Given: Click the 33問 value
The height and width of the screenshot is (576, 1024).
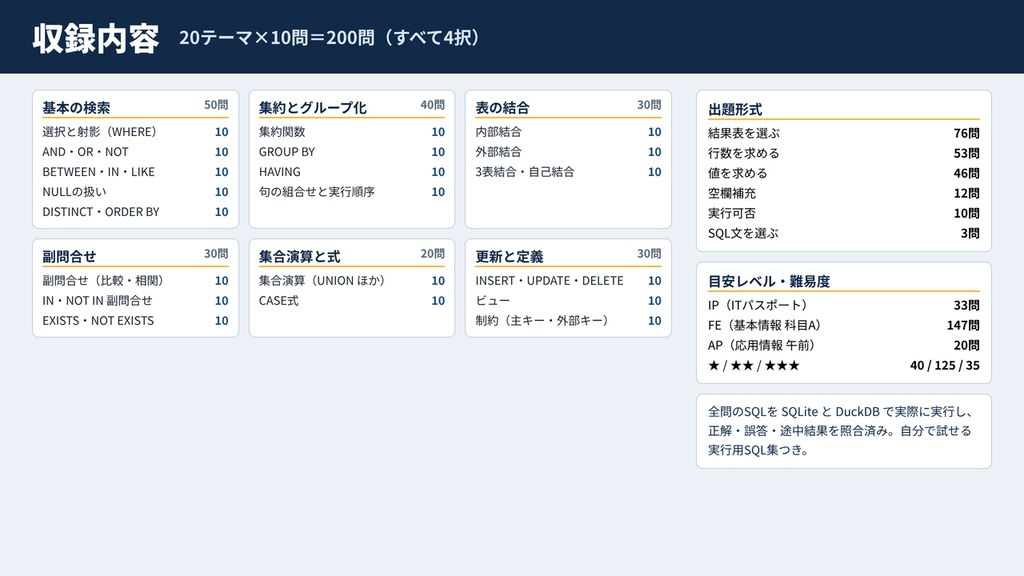Looking at the screenshot, I should [x=967, y=305].
